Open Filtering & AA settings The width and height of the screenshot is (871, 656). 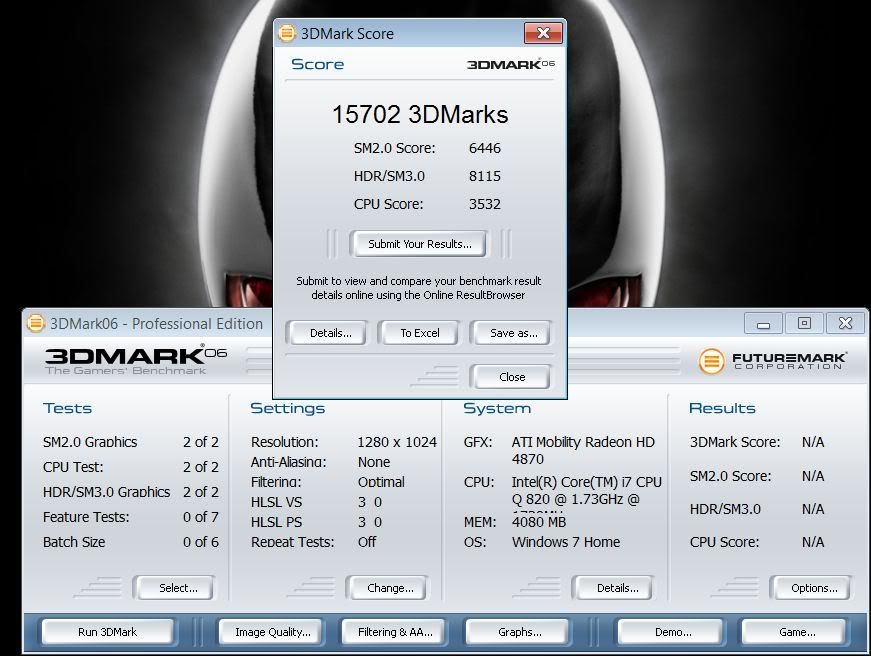coord(394,632)
